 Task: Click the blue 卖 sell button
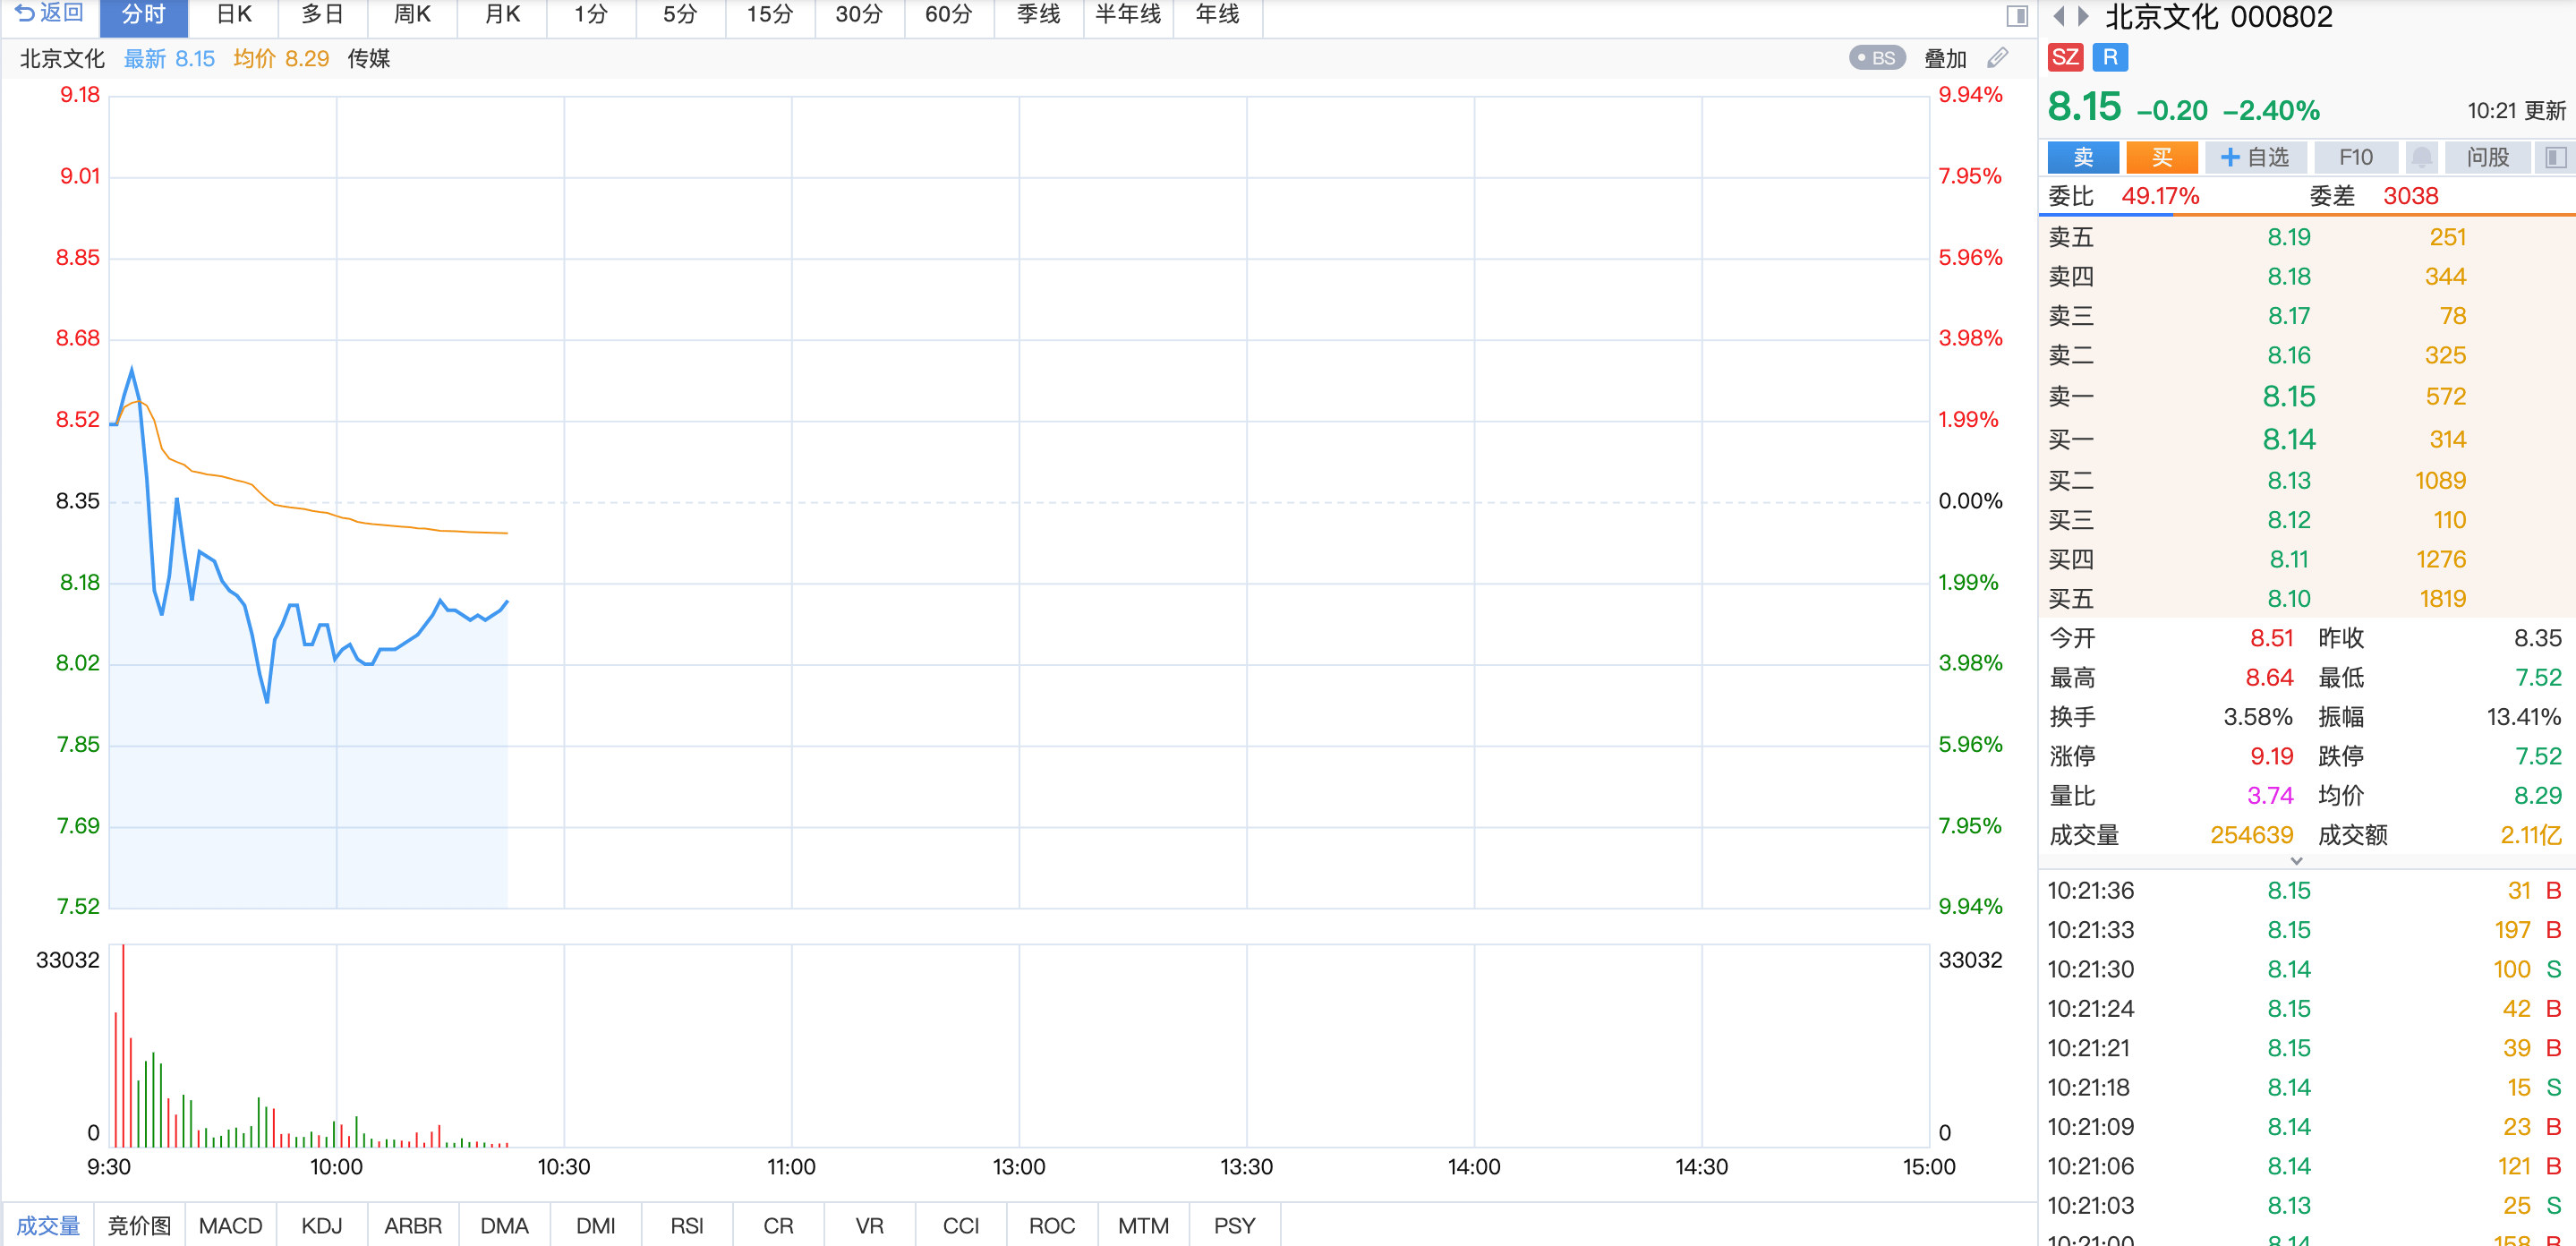(2083, 157)
